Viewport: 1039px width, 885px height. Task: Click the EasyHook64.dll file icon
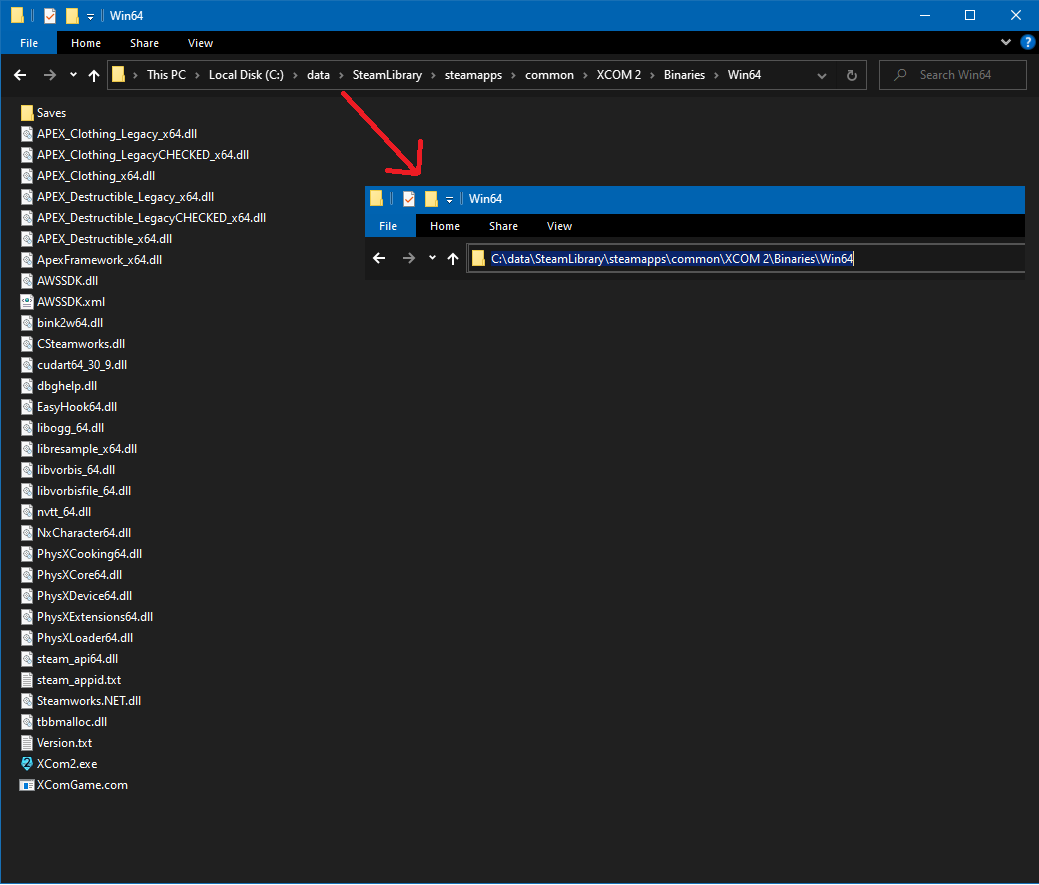[x=27, y=407]
